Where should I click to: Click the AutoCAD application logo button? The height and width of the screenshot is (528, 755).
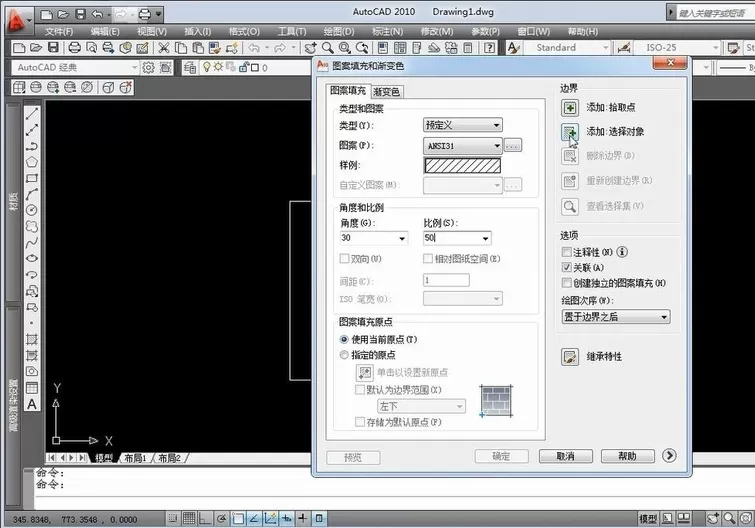pyautogui.click(x=17, y=20)
